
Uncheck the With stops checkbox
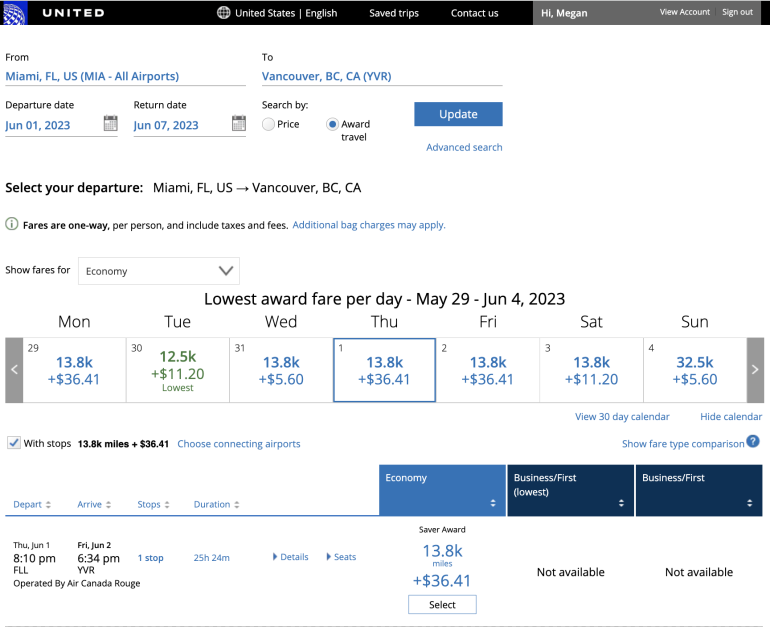click(x=13, y=443)
